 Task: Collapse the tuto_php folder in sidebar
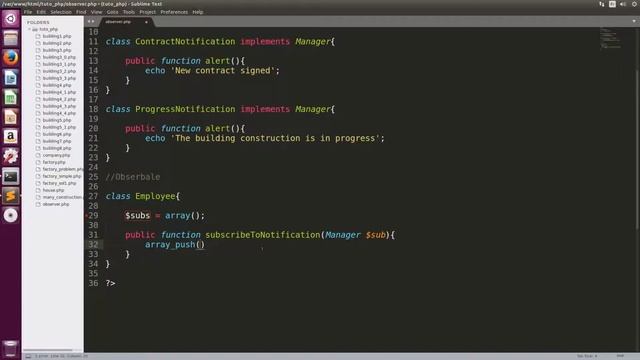[29, 29]
